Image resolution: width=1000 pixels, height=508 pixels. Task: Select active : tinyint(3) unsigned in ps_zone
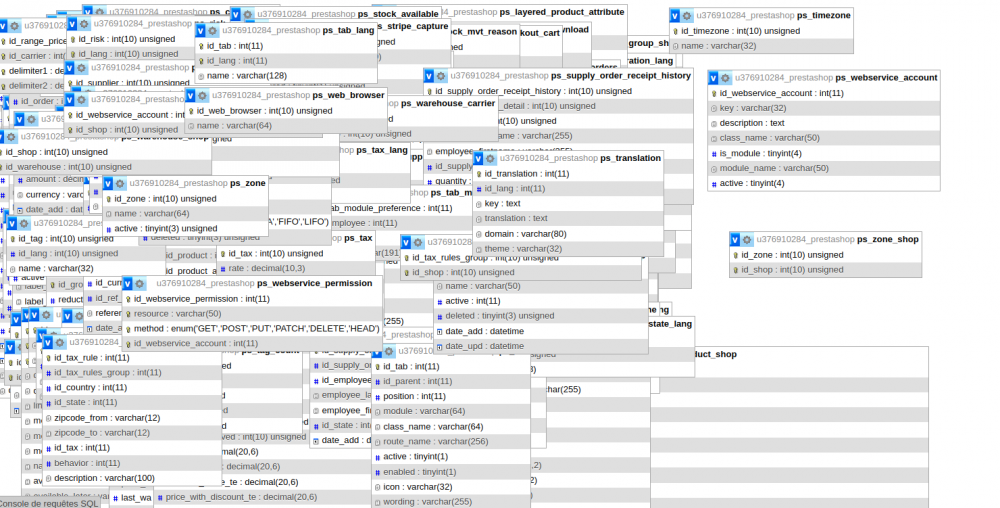click(185, 228)
